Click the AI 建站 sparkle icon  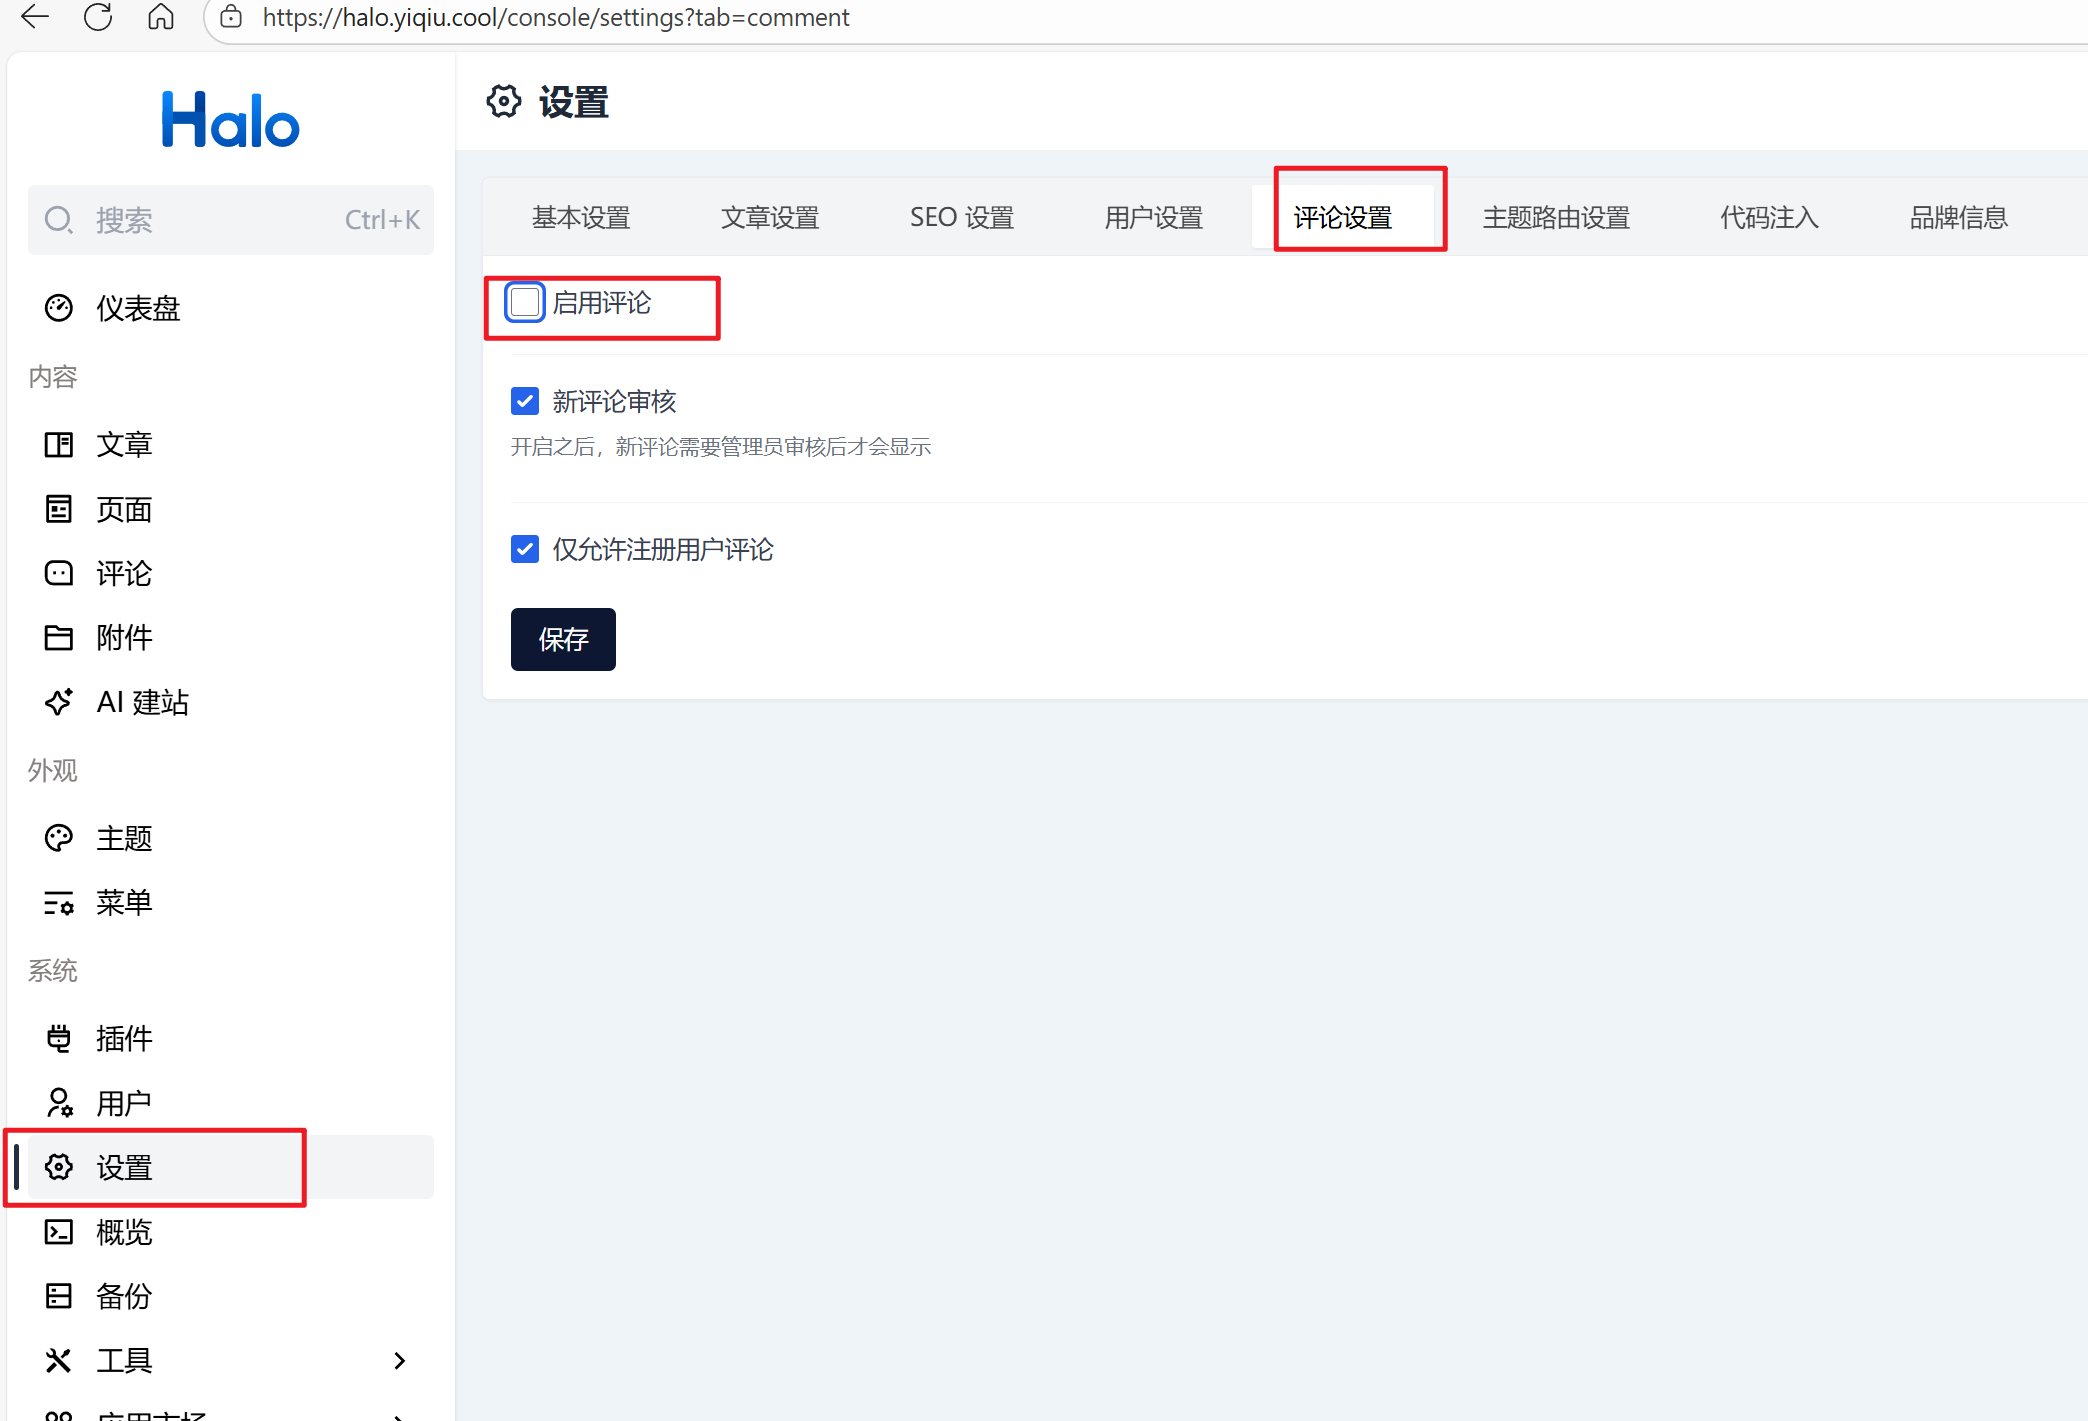59,702
